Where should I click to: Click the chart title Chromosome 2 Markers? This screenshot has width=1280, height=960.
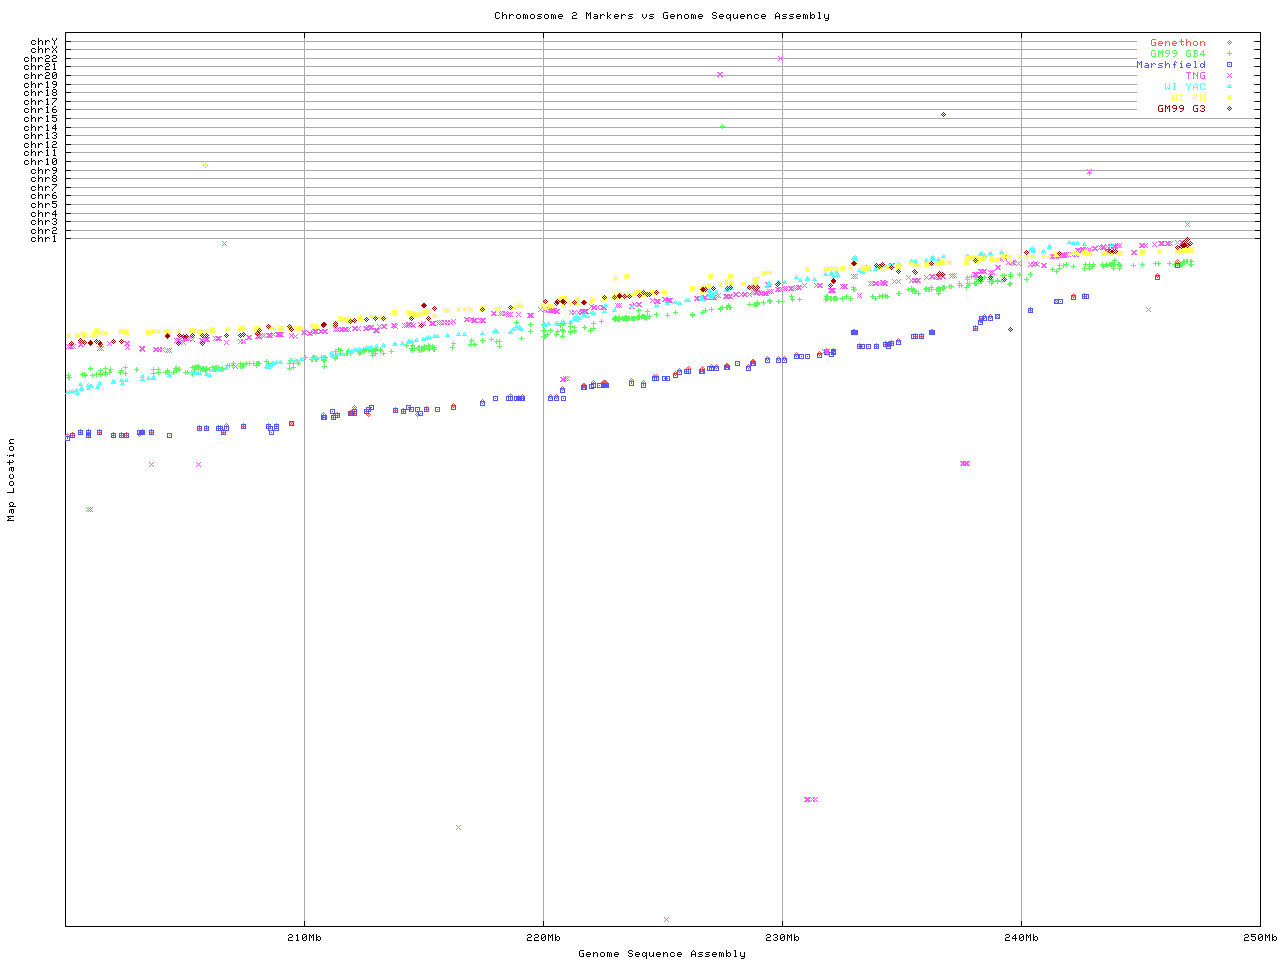pyautogui.click(x=661, y=16)
